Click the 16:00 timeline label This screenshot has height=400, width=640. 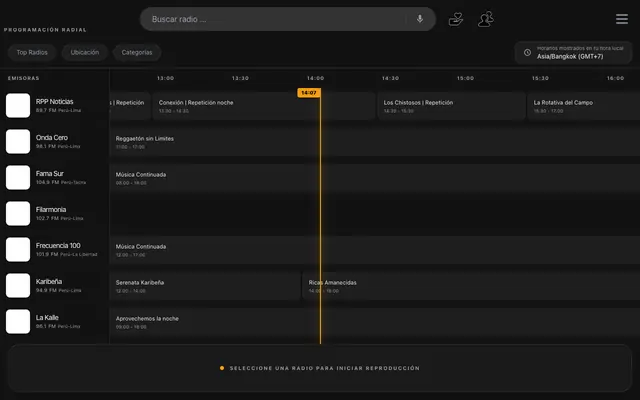(615, 78)
